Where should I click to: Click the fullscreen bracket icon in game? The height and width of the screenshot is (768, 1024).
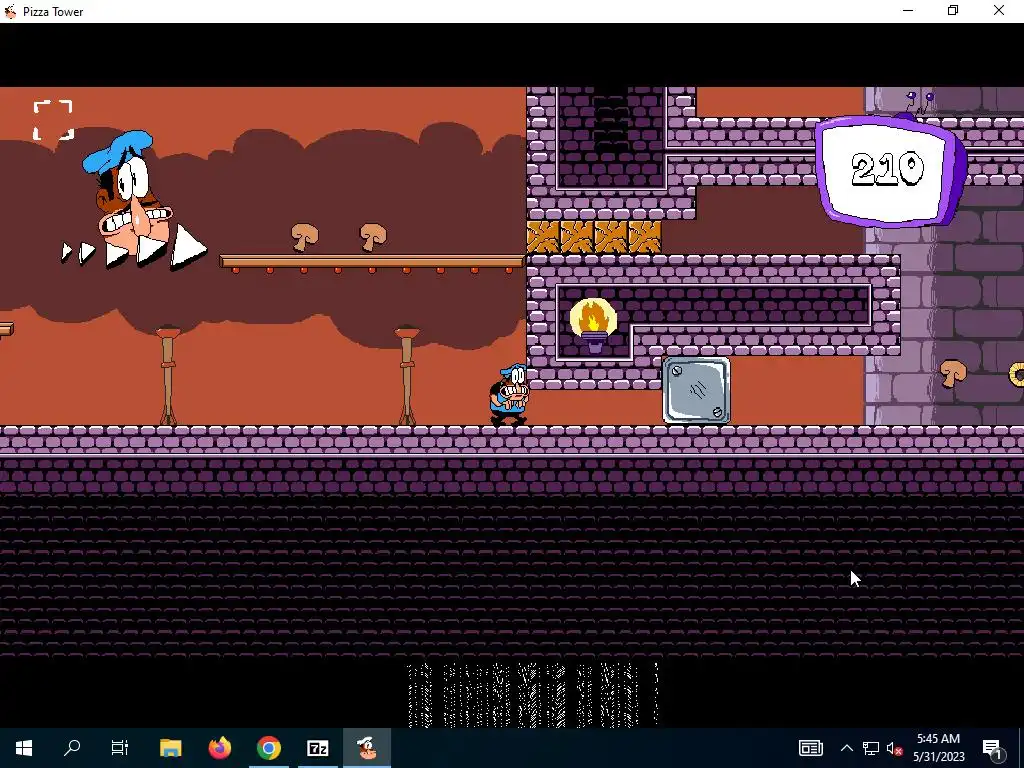pyautogui.click(x=53, y=120)
